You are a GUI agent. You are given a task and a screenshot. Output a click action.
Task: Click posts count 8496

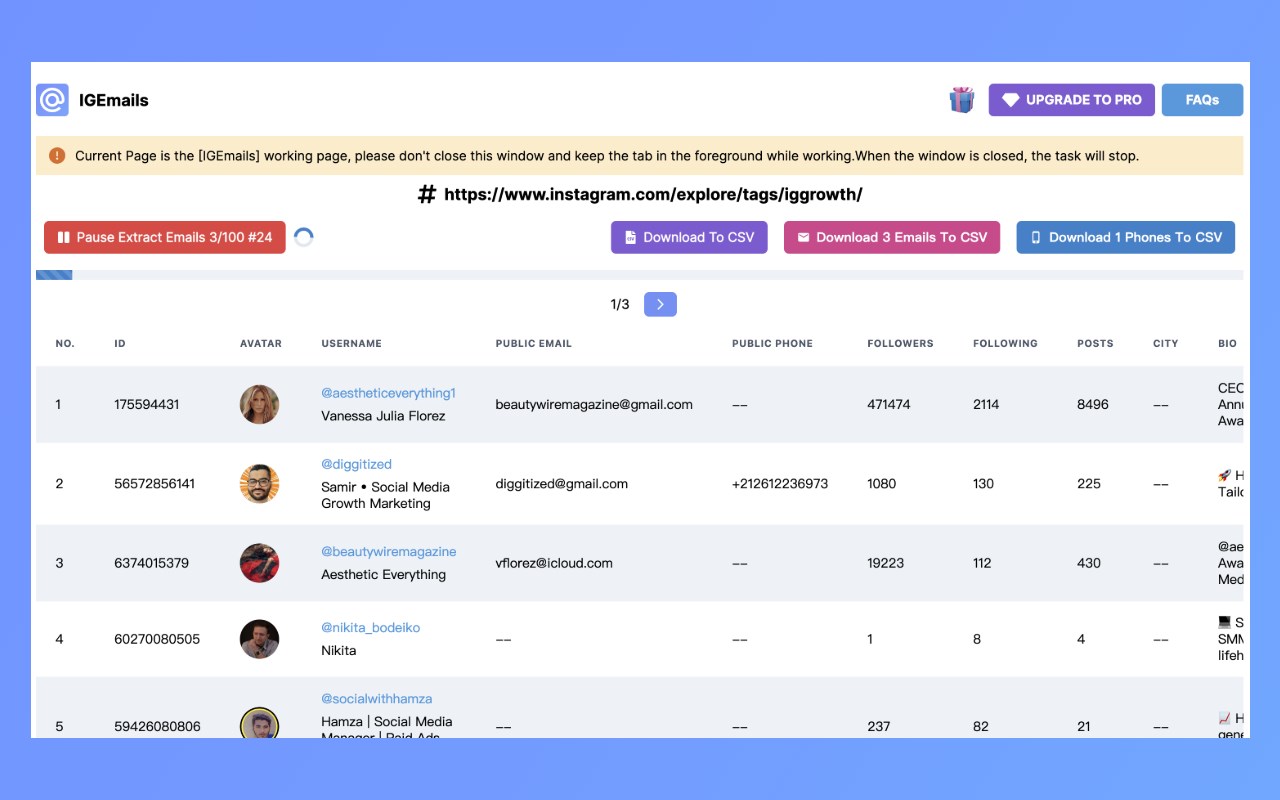[x=1093, y=404]
